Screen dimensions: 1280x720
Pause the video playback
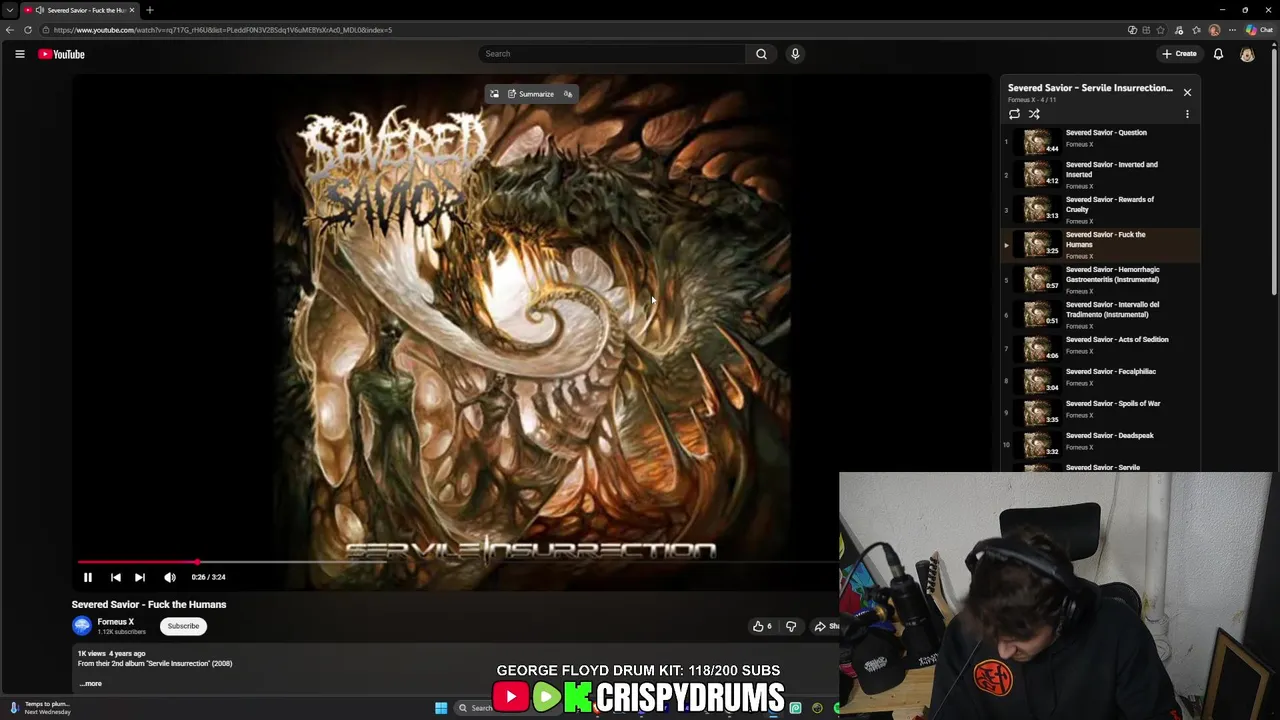coord(88,577)
